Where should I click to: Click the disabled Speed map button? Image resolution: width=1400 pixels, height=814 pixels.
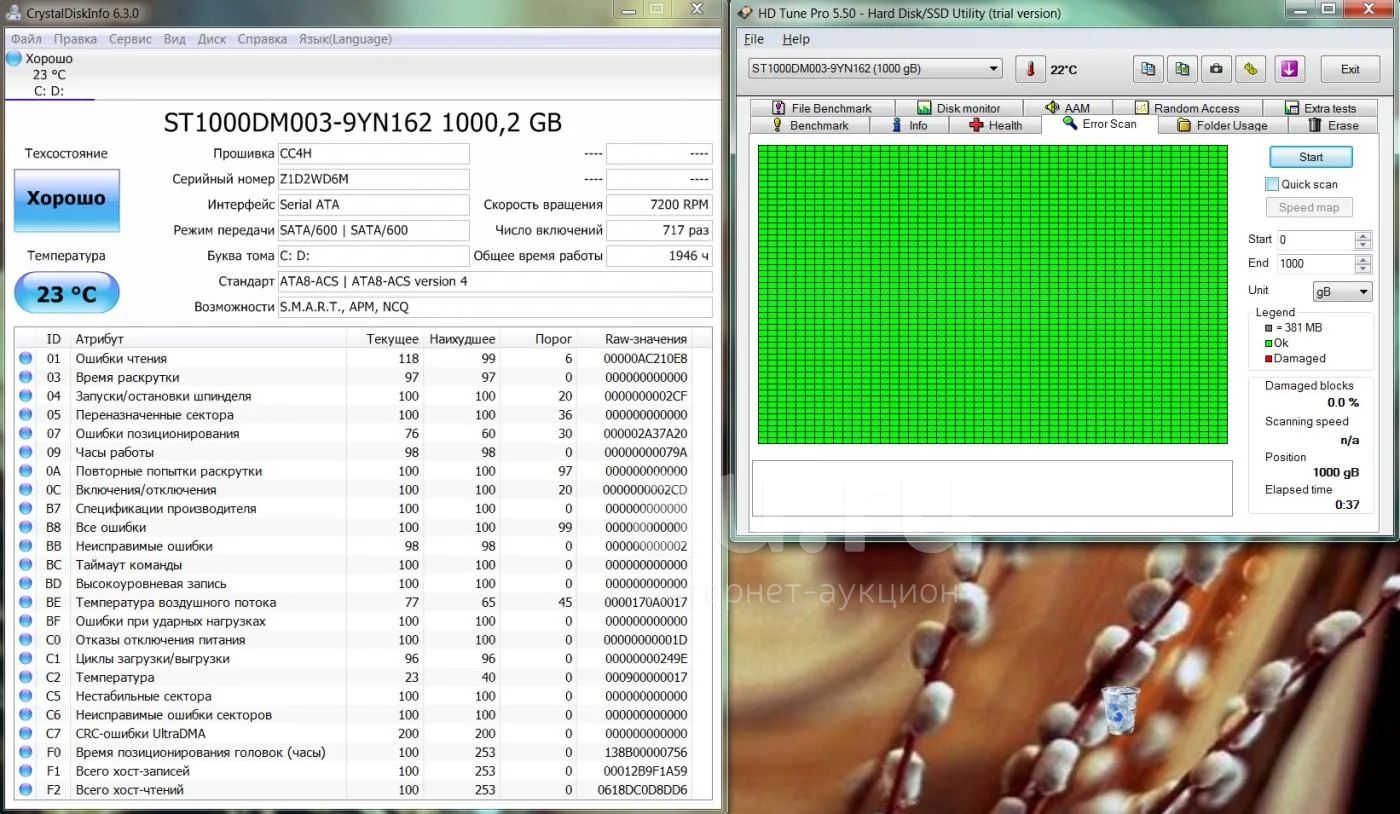(x=1310, y=207)
